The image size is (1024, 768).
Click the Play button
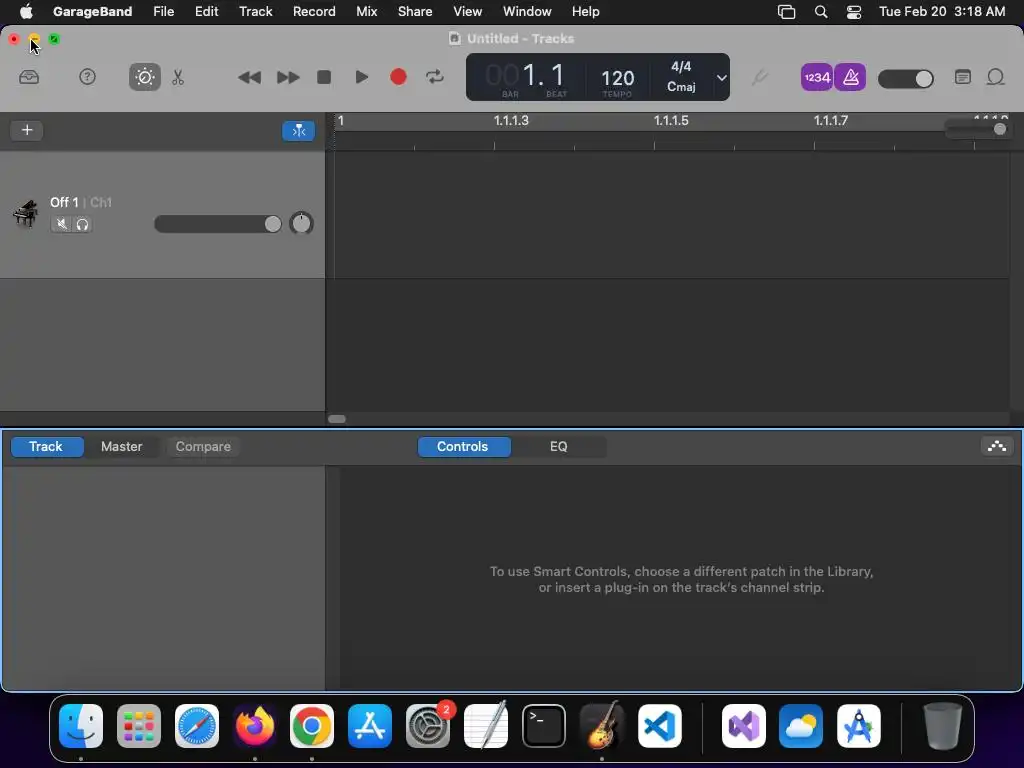(x=361, y=77)
